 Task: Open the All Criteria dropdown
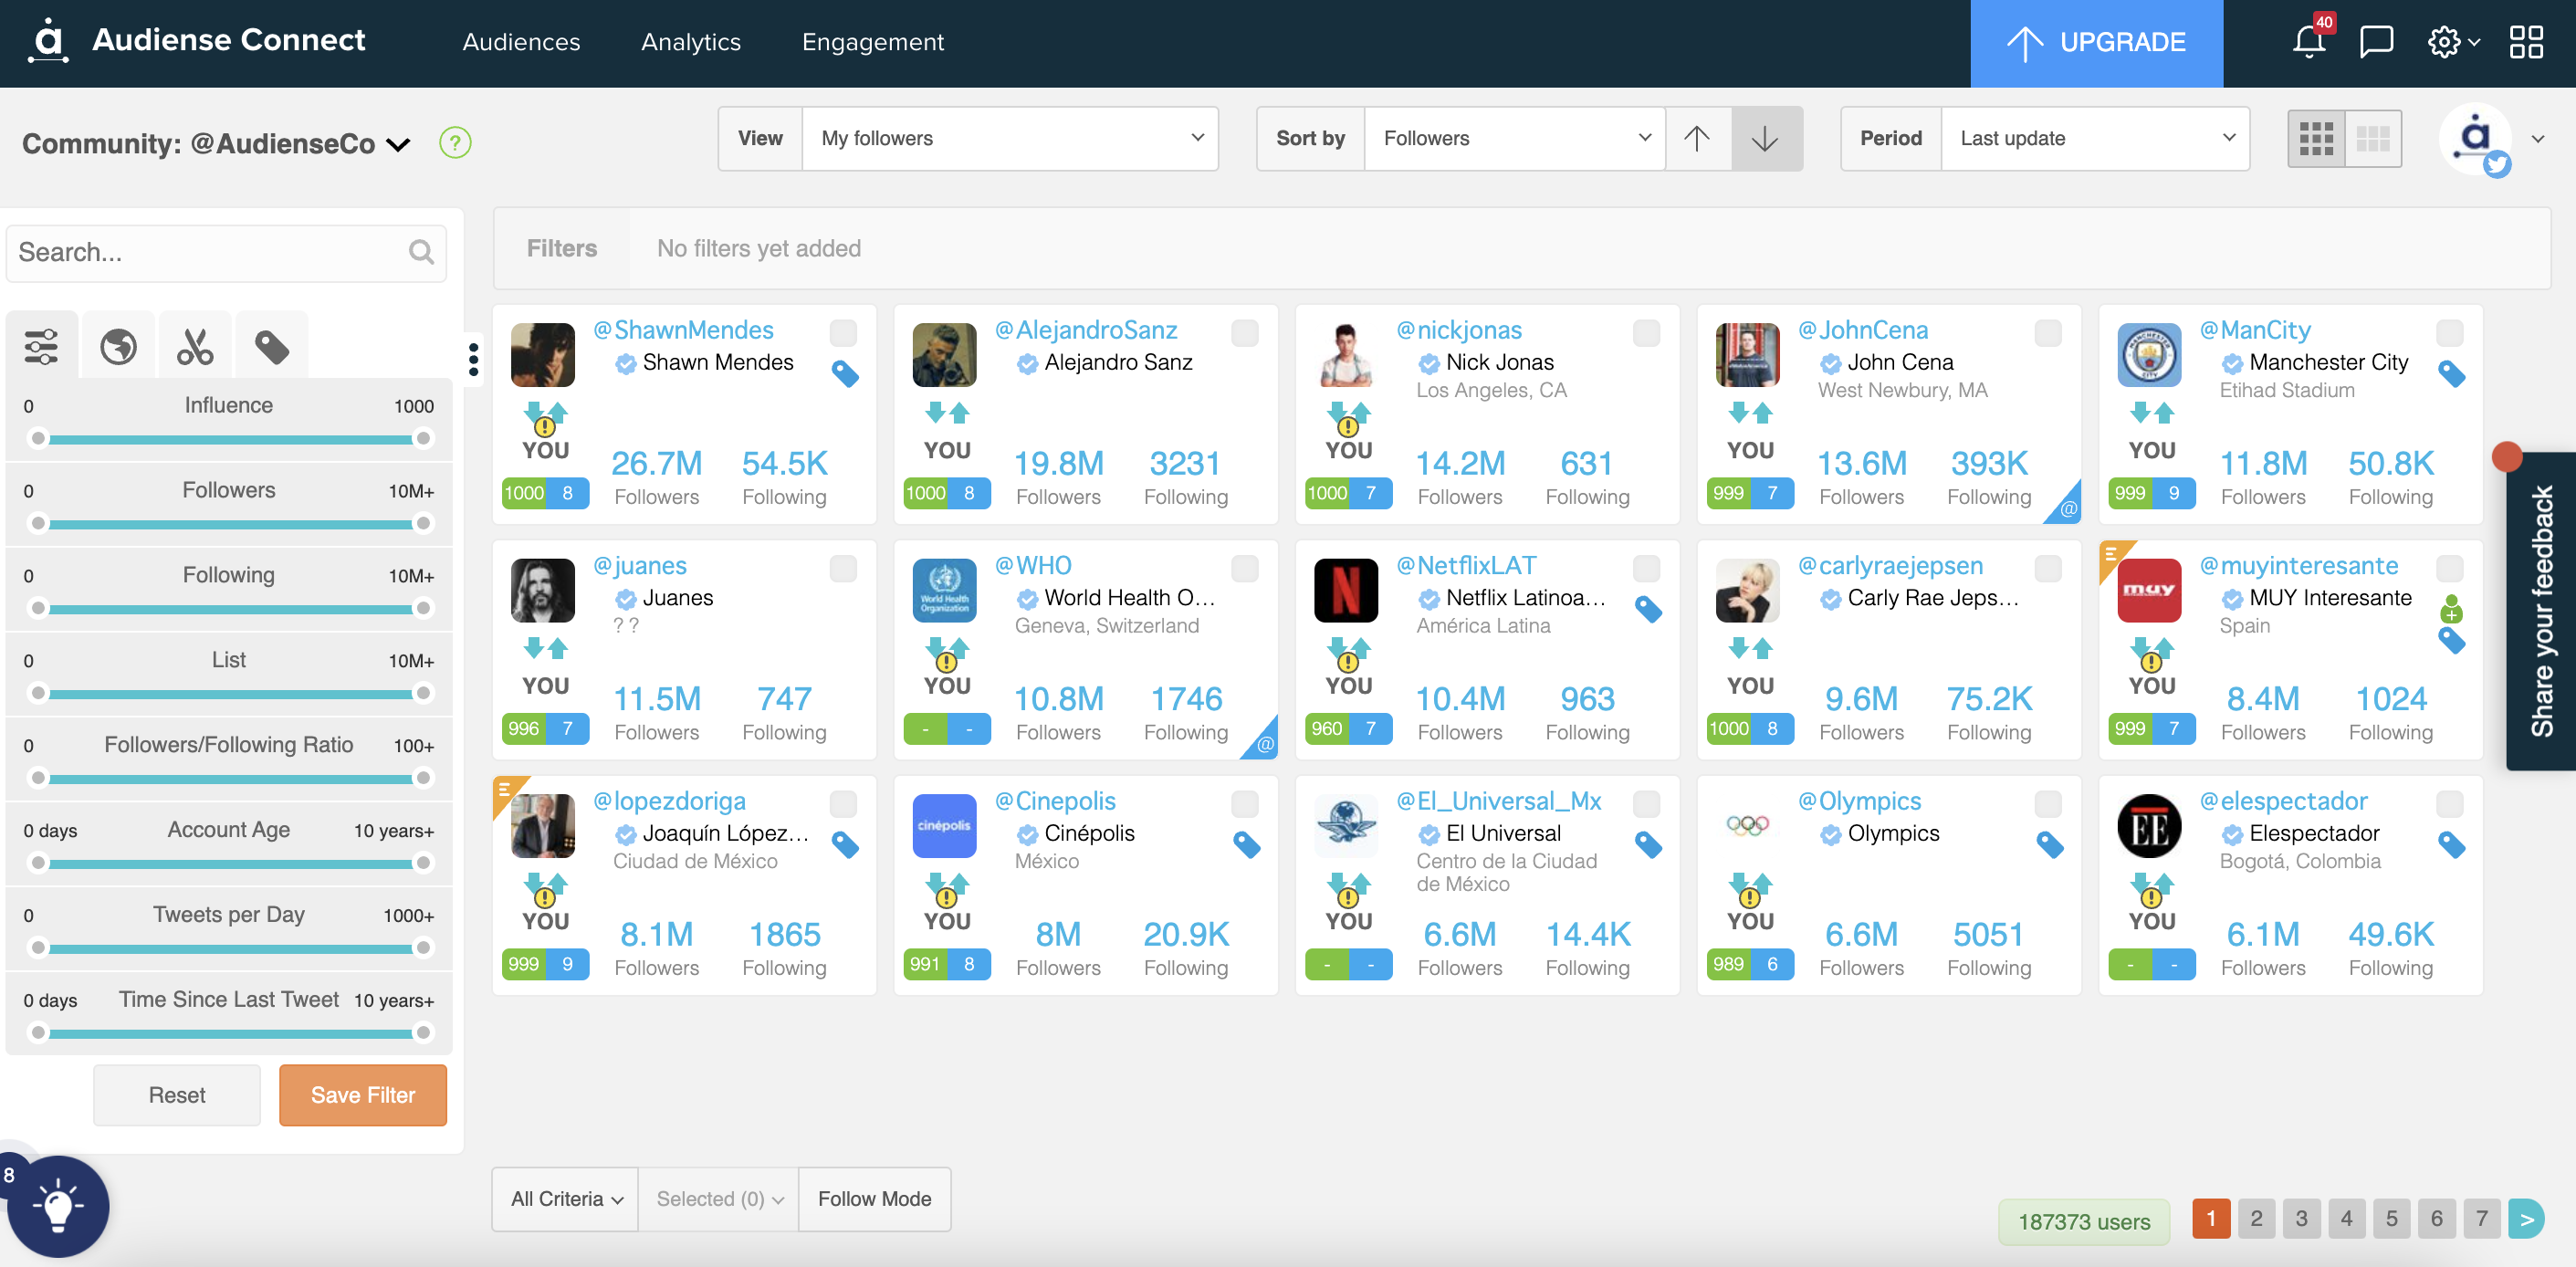click(x=565, y=1198)
